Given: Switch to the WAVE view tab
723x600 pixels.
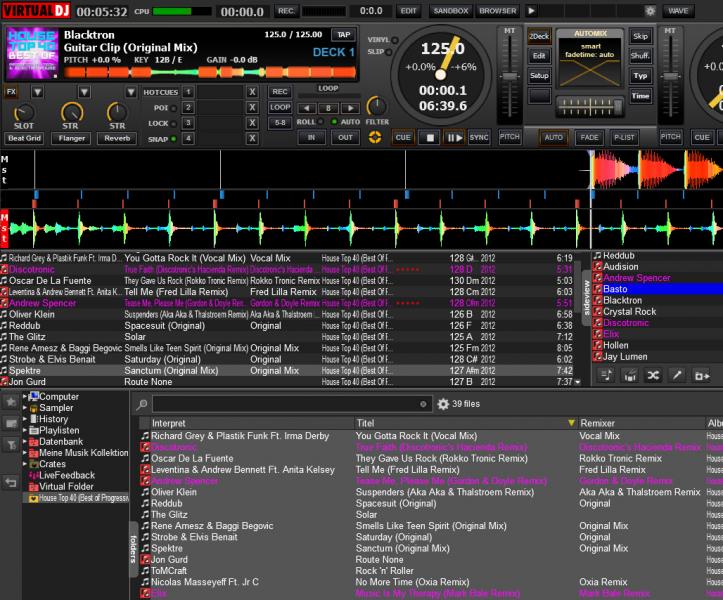Looking at the screenshot, I should pos(678,11).
